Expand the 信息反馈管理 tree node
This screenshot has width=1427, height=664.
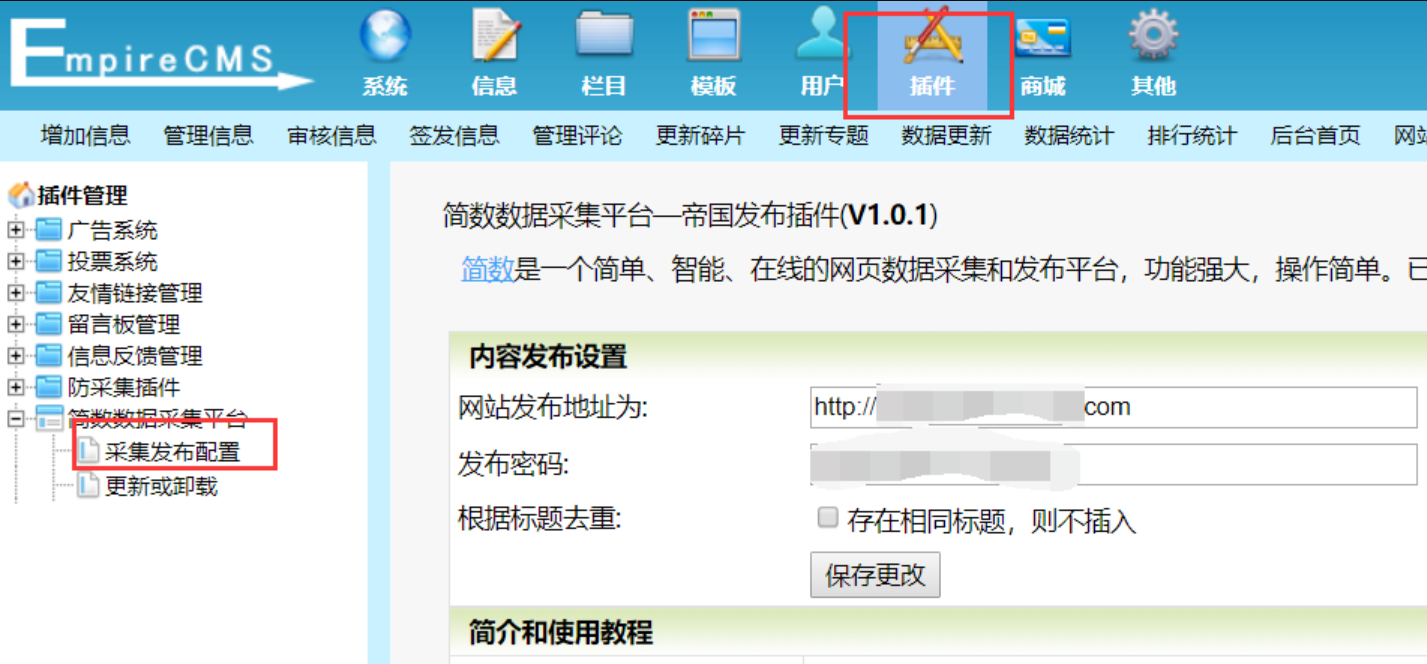[15, 356]
